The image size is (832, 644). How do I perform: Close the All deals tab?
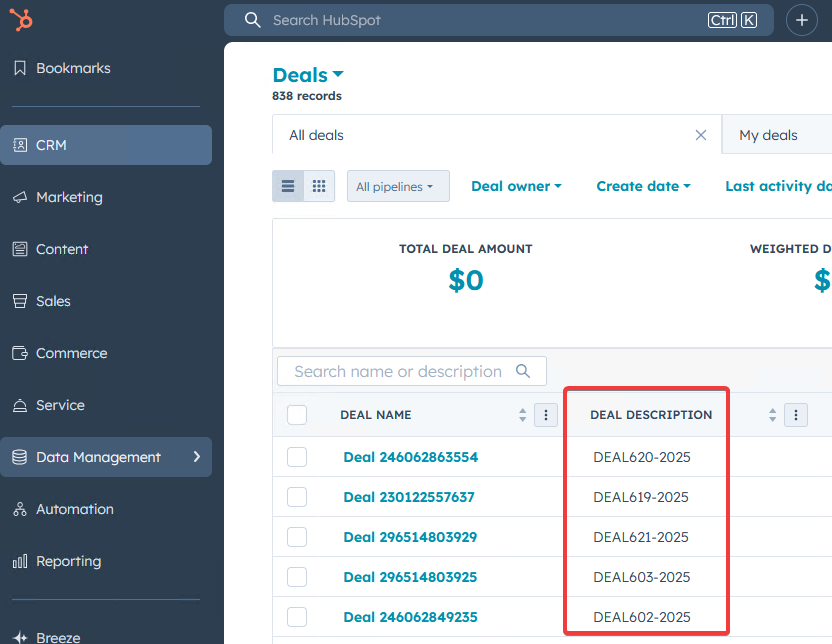701,135
